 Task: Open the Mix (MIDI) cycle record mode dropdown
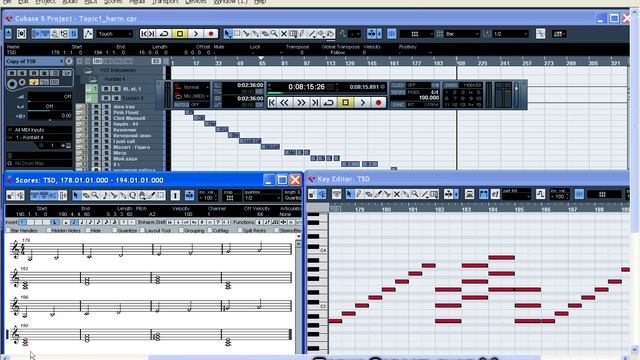(192, 96)
